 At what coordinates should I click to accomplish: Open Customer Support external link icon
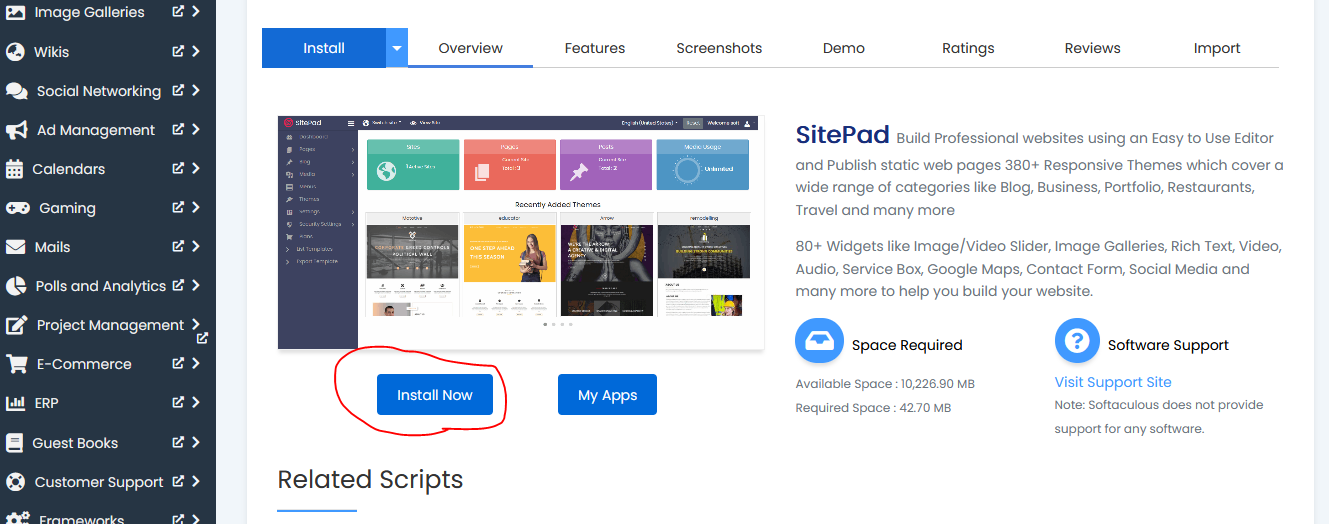point(178,481)
